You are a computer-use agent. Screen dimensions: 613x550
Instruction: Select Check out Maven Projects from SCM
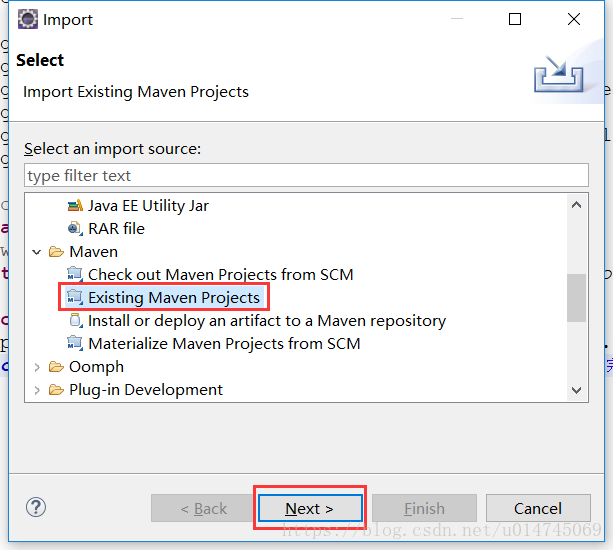coord(221,274)
